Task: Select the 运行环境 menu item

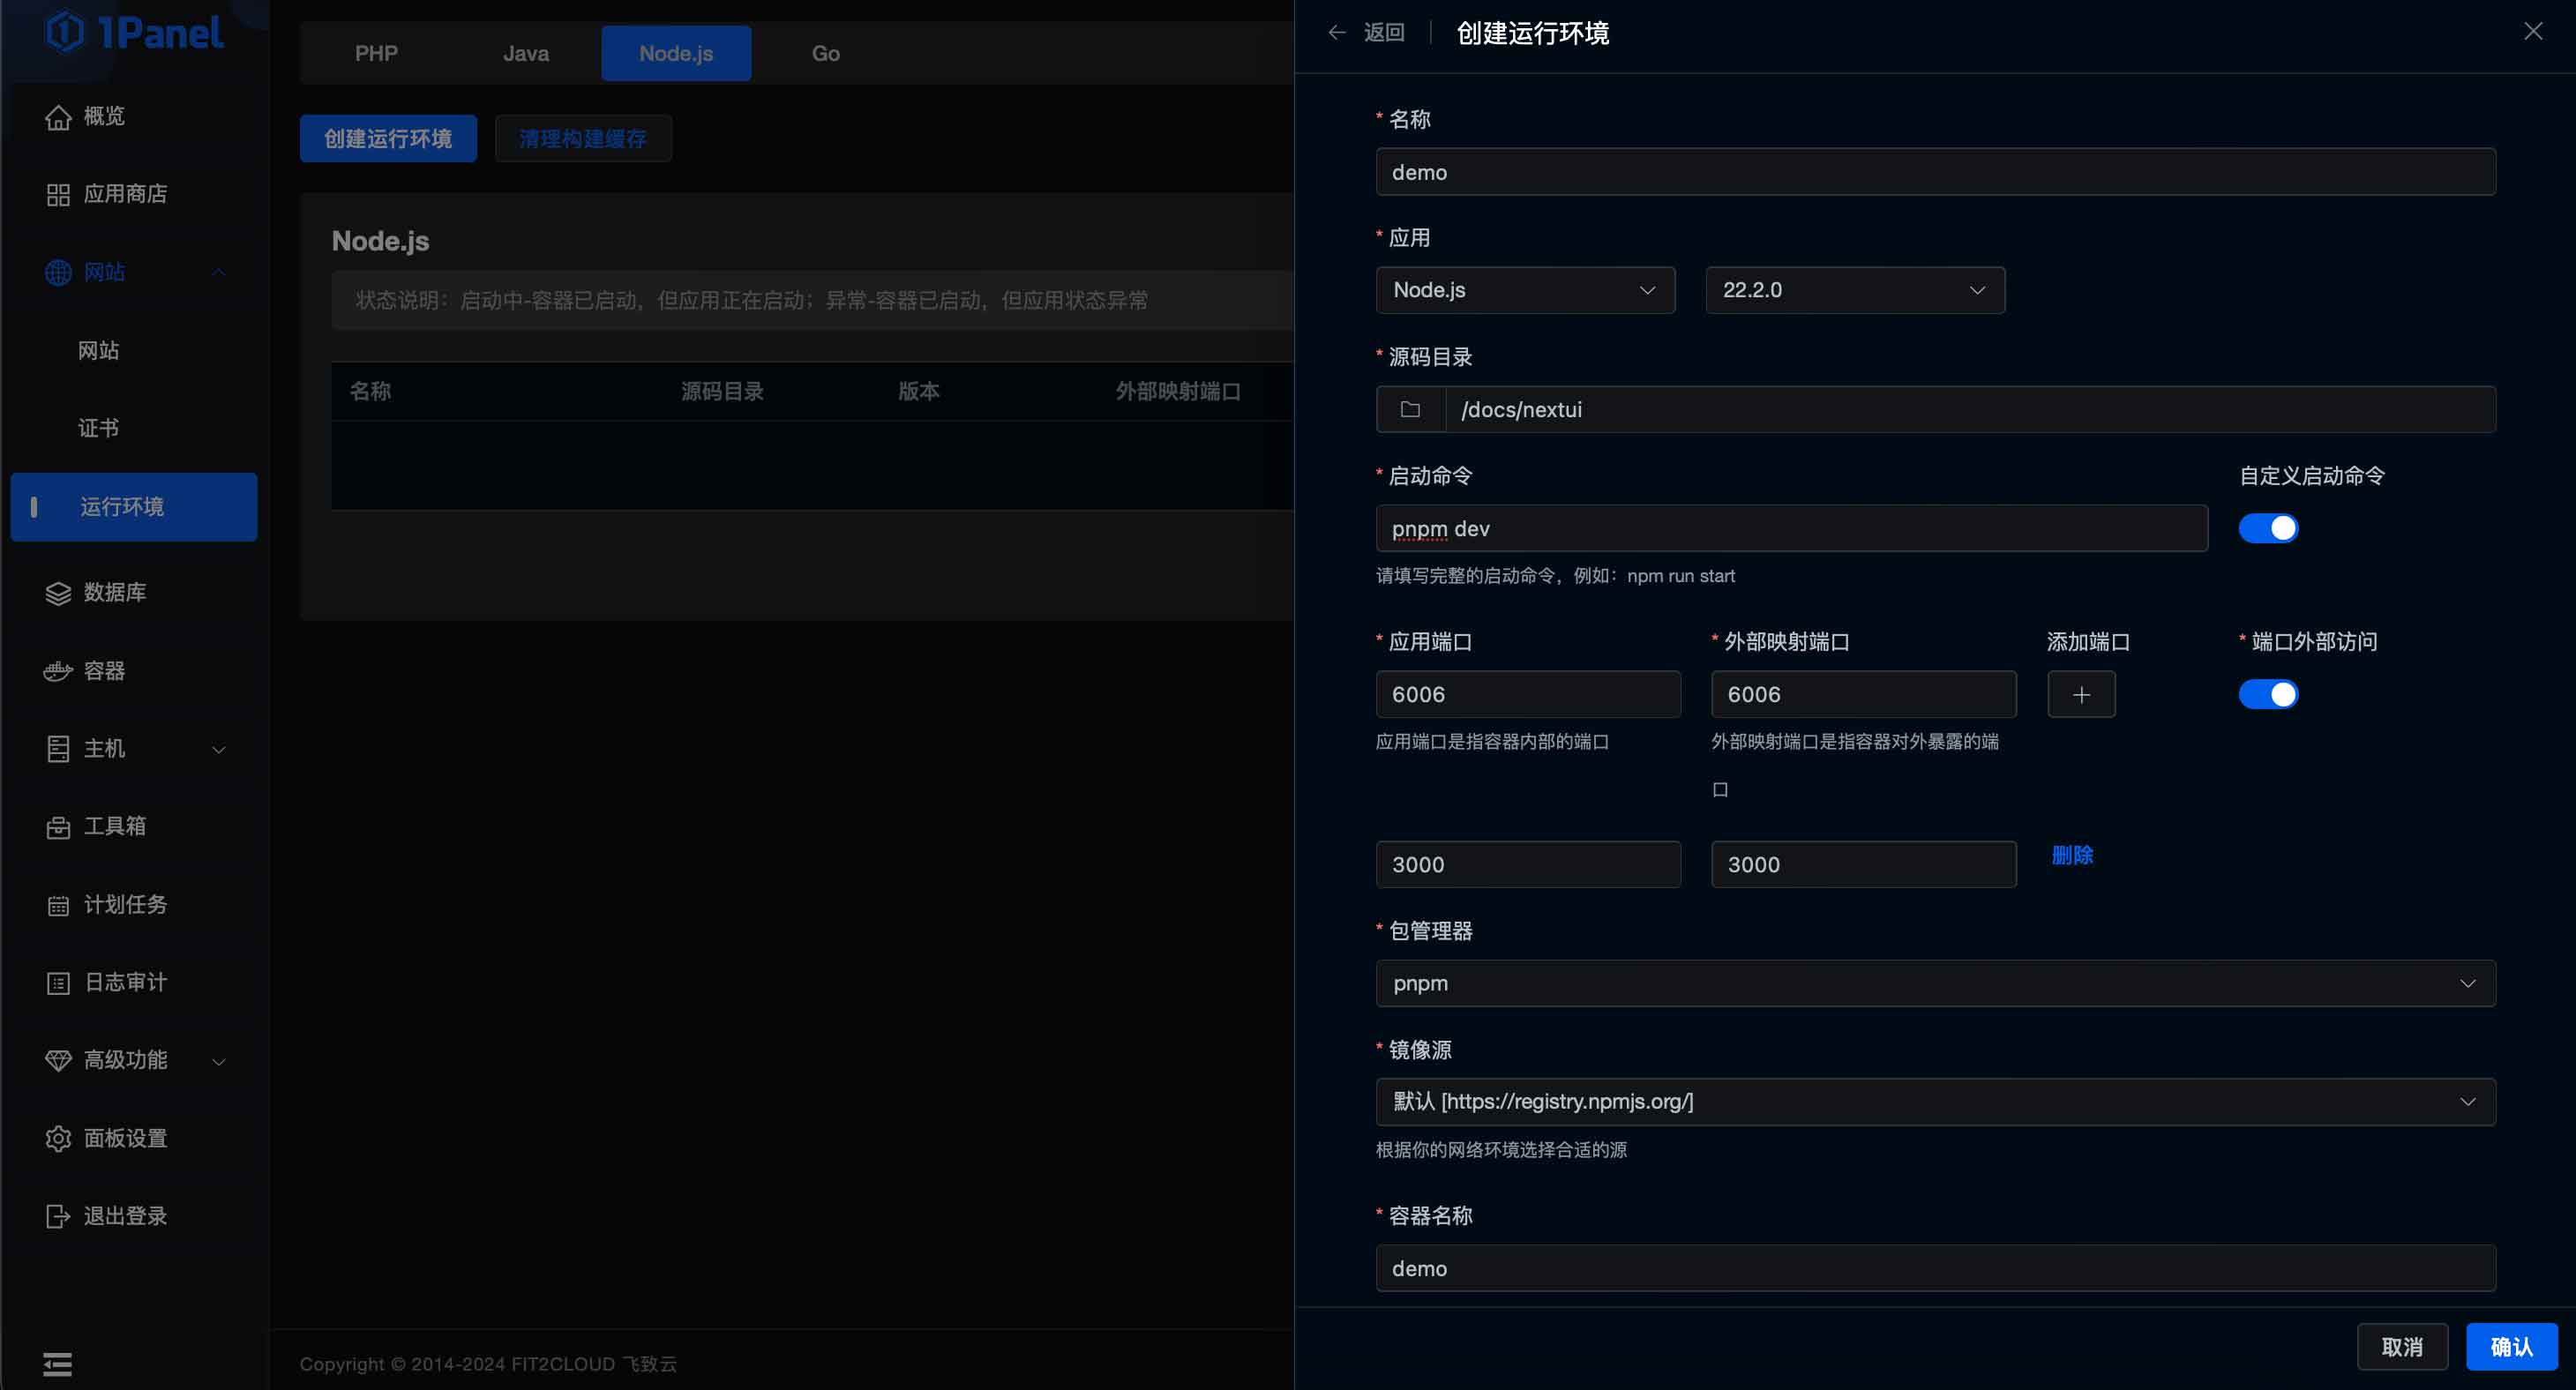Action: click(134, 507)
